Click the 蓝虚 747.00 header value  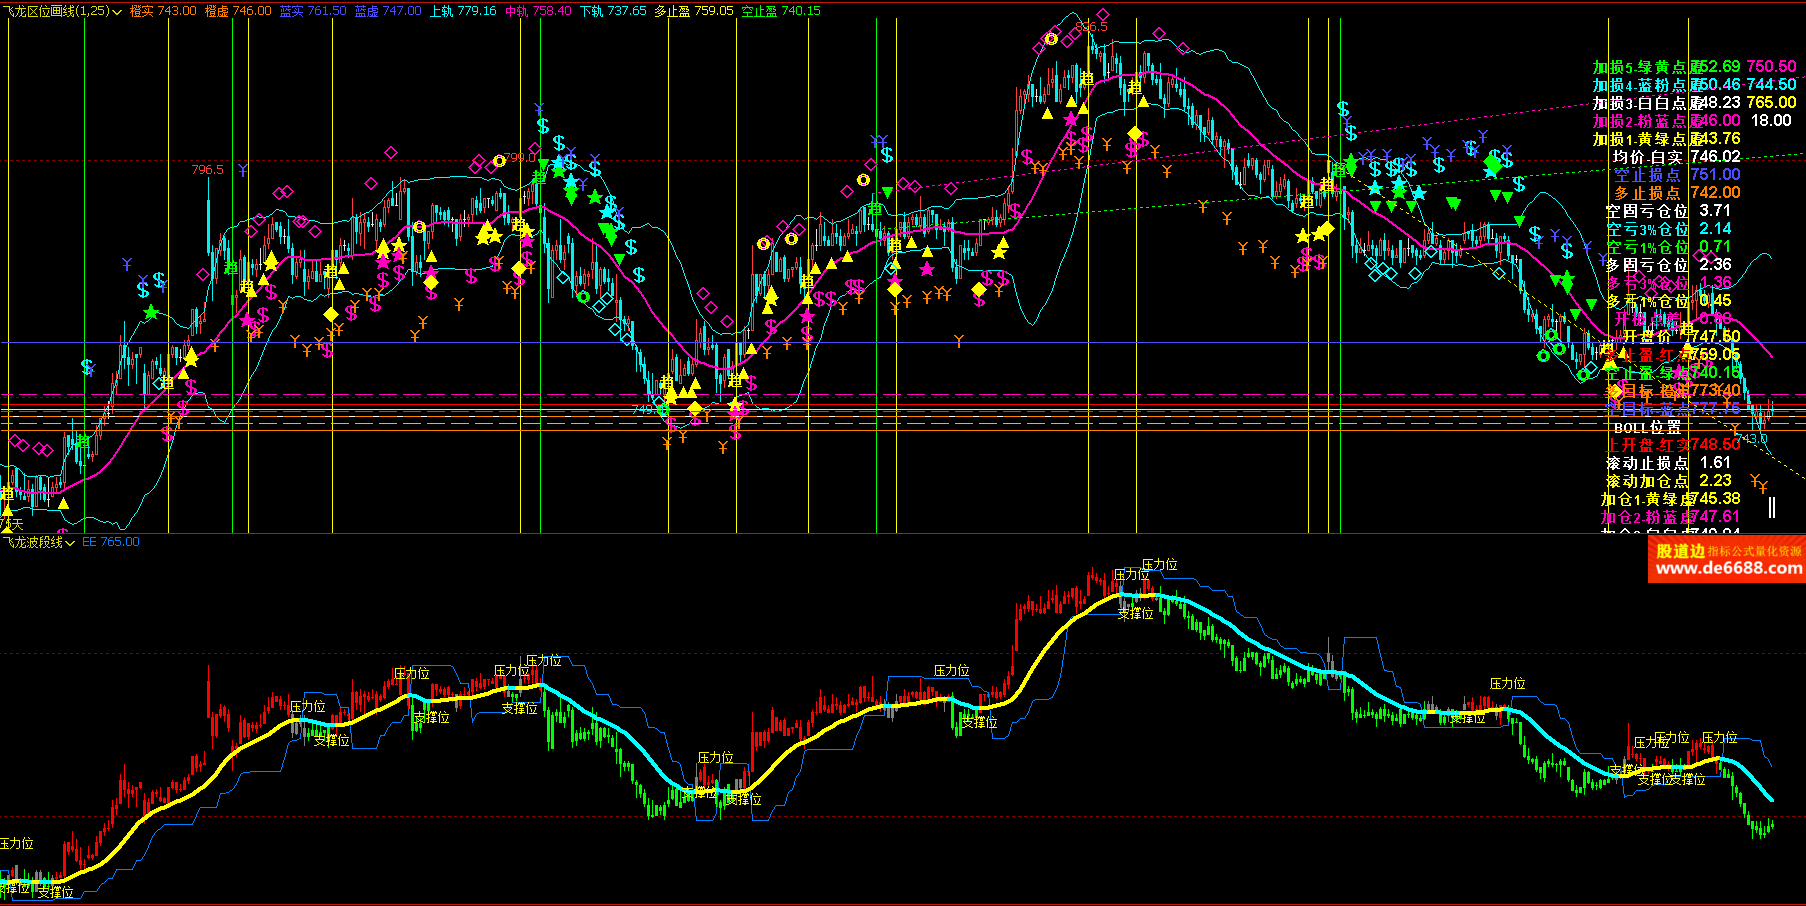coord(388,11)
